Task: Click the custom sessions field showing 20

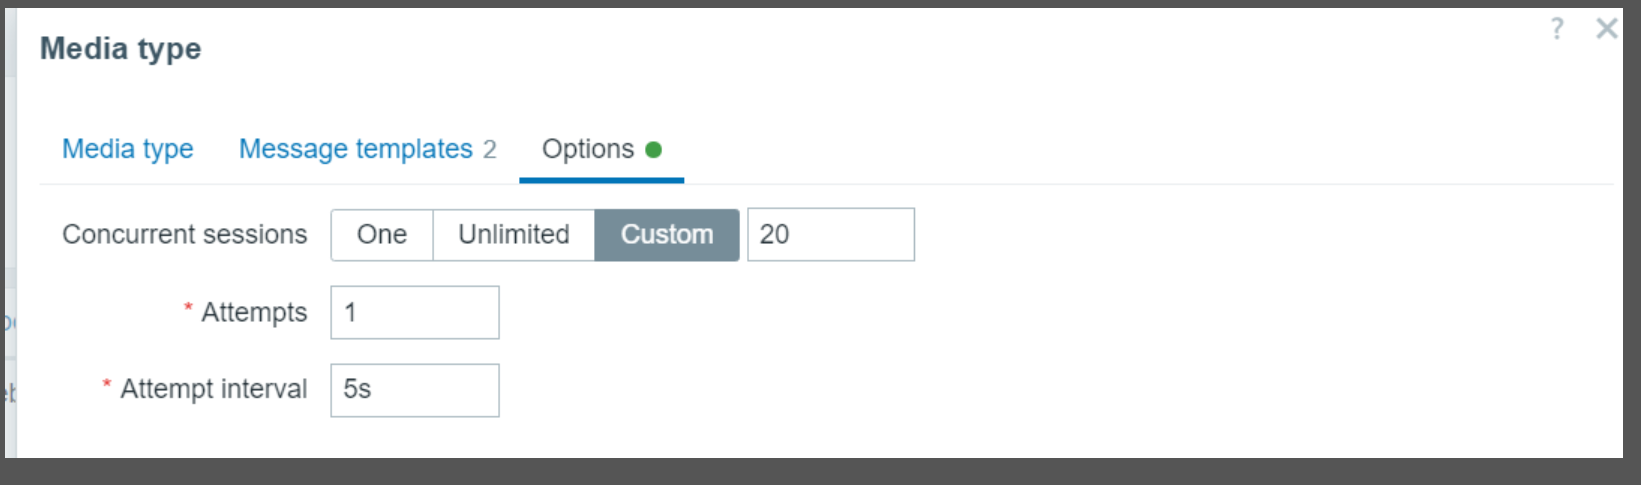Action: [x=830, y=235]
